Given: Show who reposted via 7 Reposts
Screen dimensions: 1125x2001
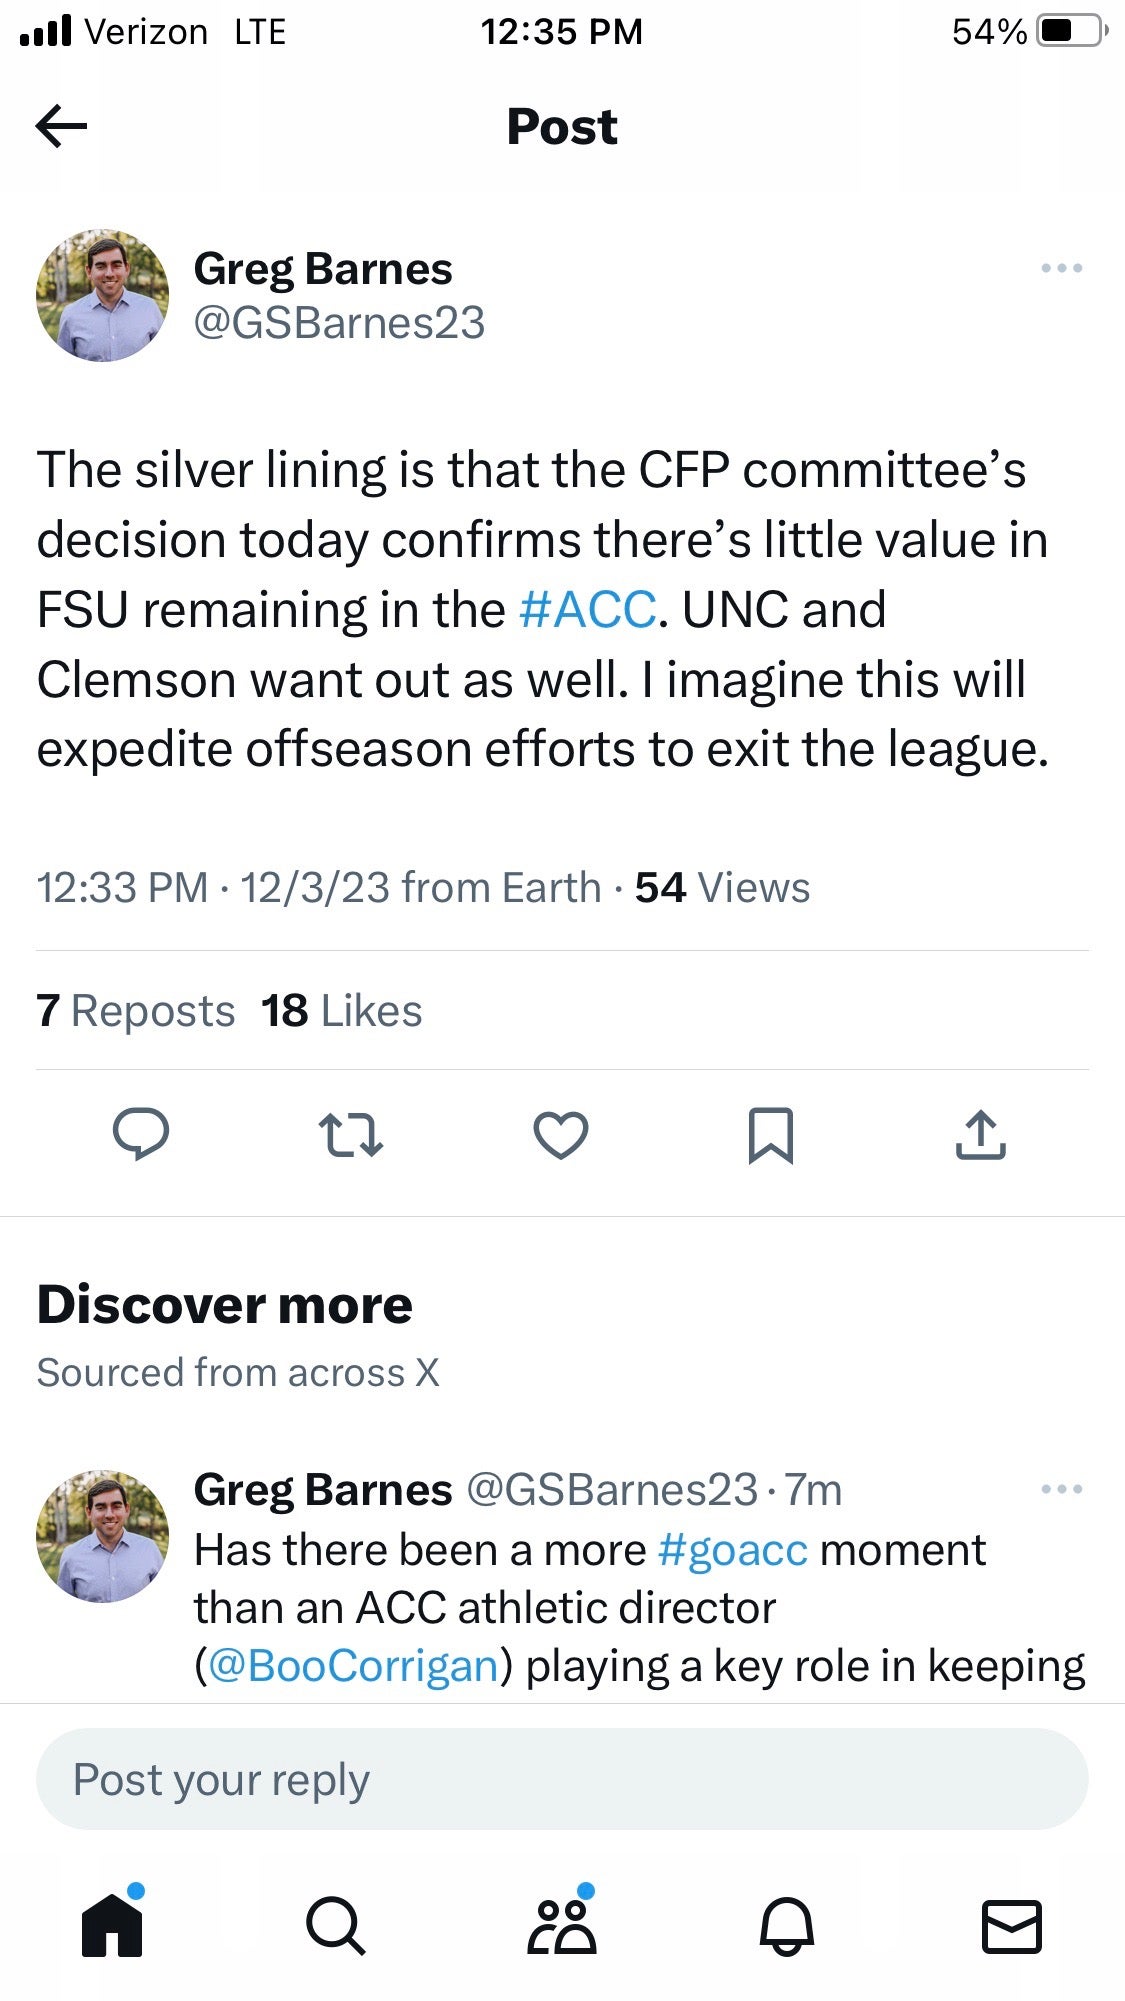Looking at the screenshot, I should (x=135, y=1010).
